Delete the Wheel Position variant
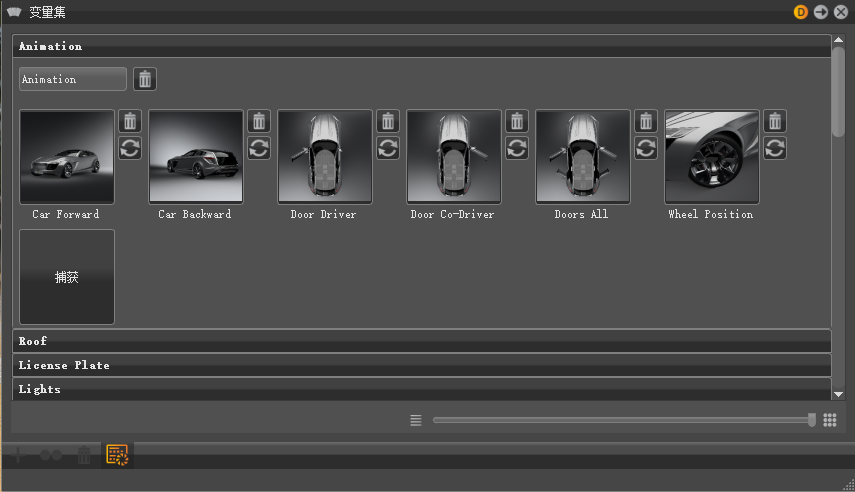Screen dimensions: 855x492 (x=775, y=121)
